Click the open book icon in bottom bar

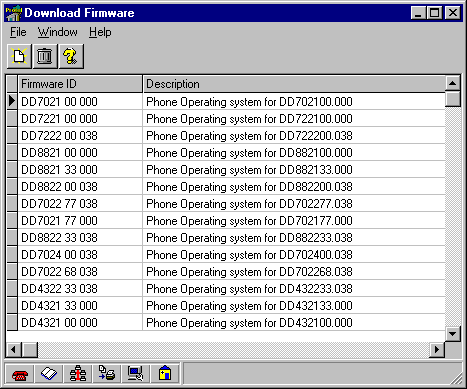[49, 374]
